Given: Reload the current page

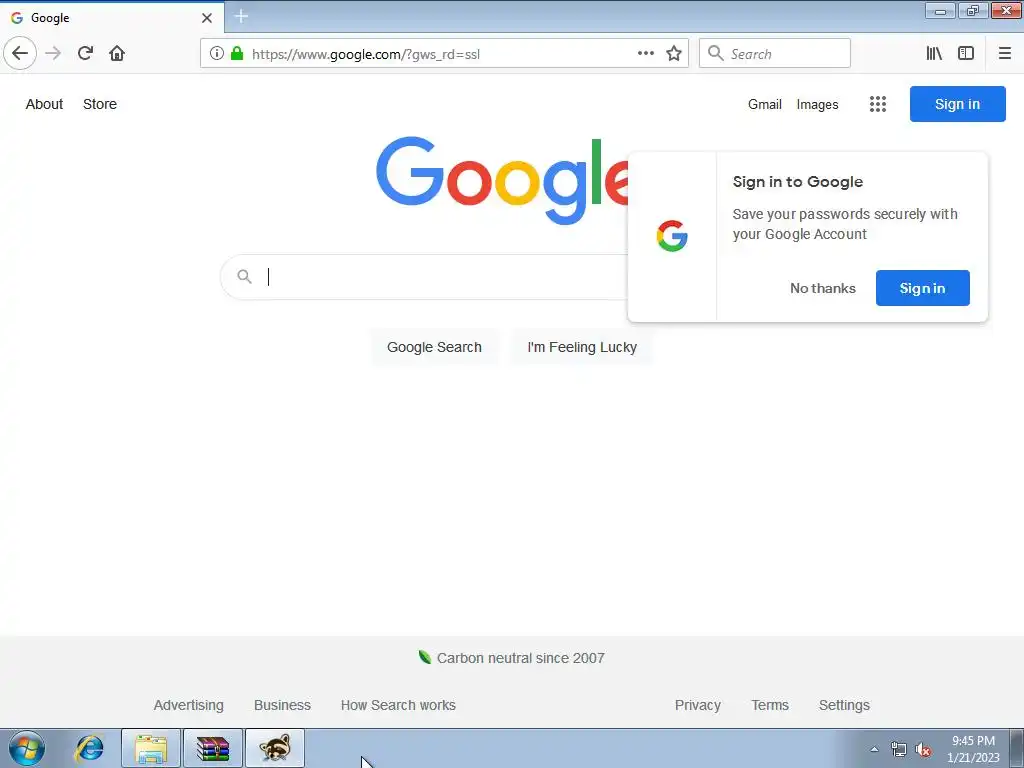Looking at the screenshot, I should 85,54.
